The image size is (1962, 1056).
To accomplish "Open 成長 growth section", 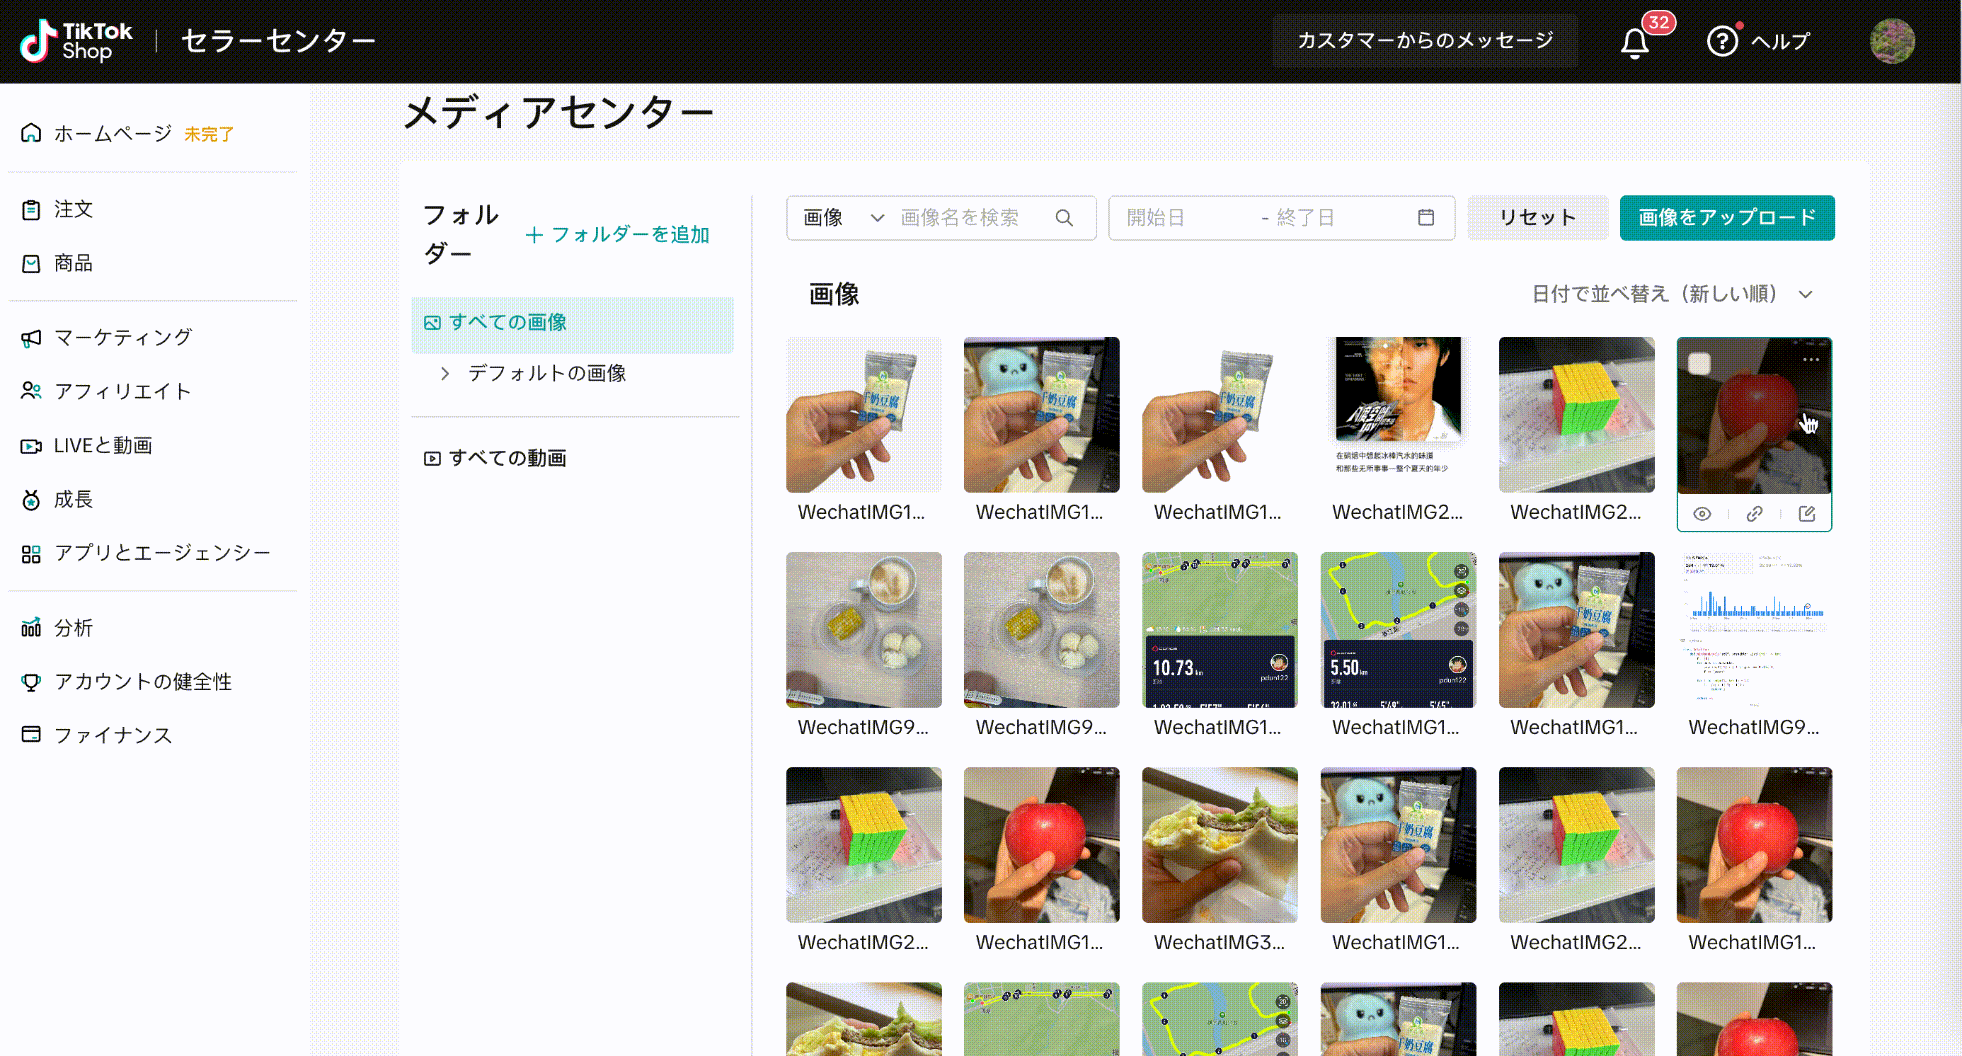I will (x=57, y=499).
